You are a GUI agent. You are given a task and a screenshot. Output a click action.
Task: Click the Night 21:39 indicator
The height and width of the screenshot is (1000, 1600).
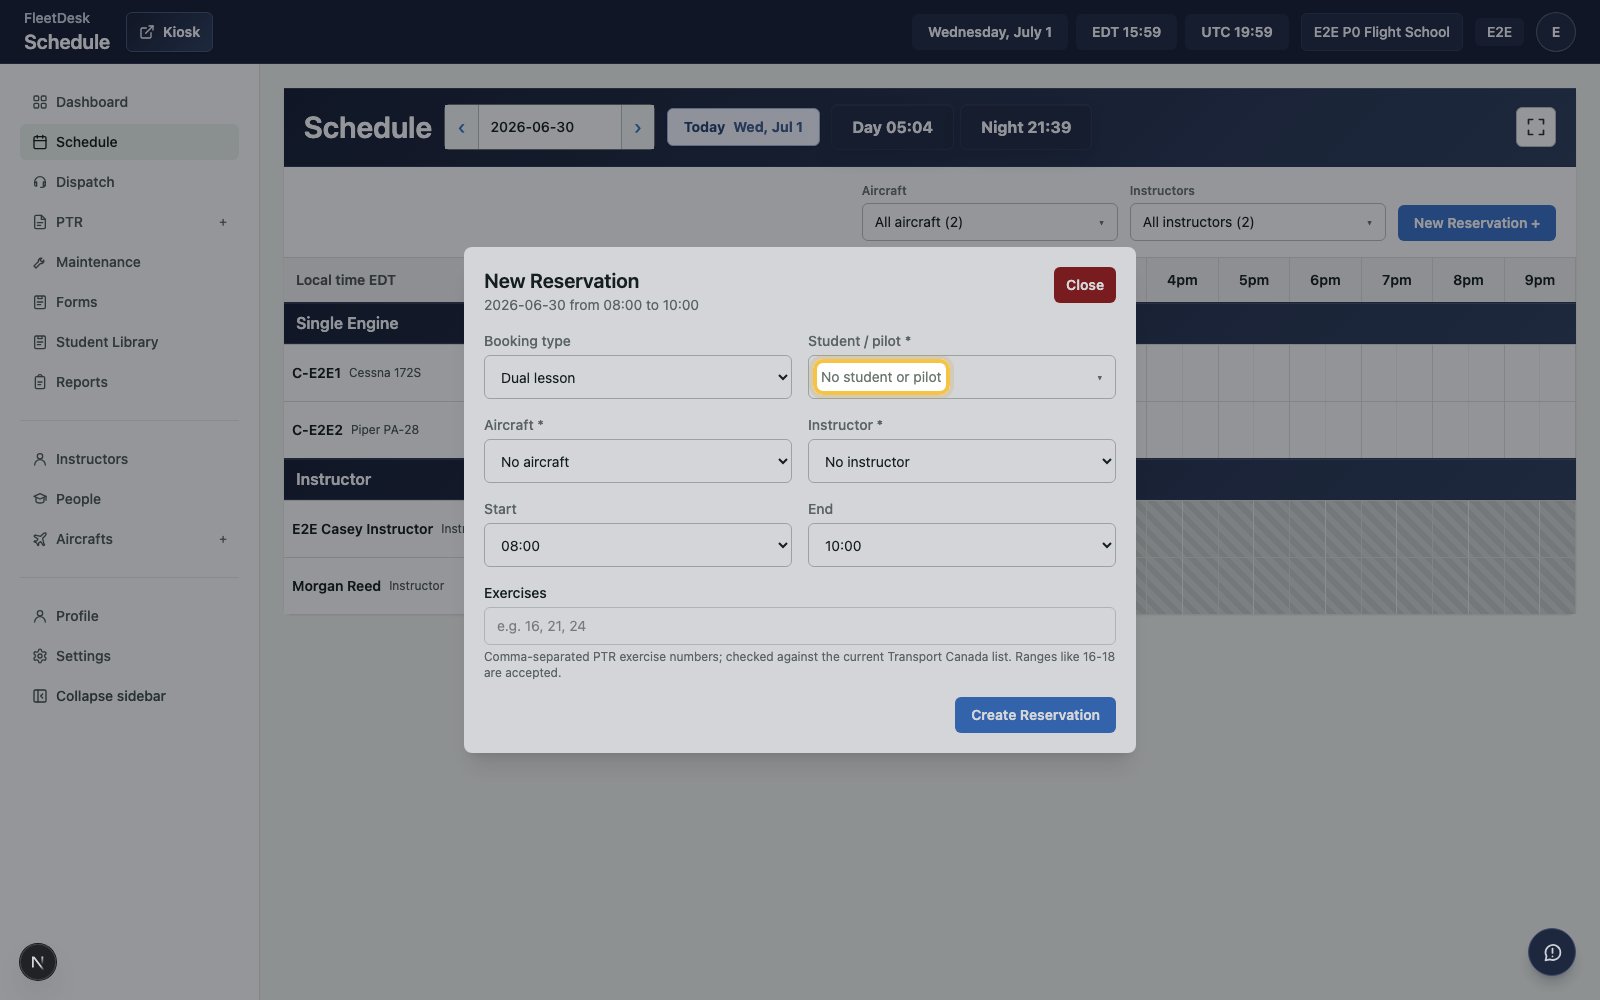click(1026, 127)
